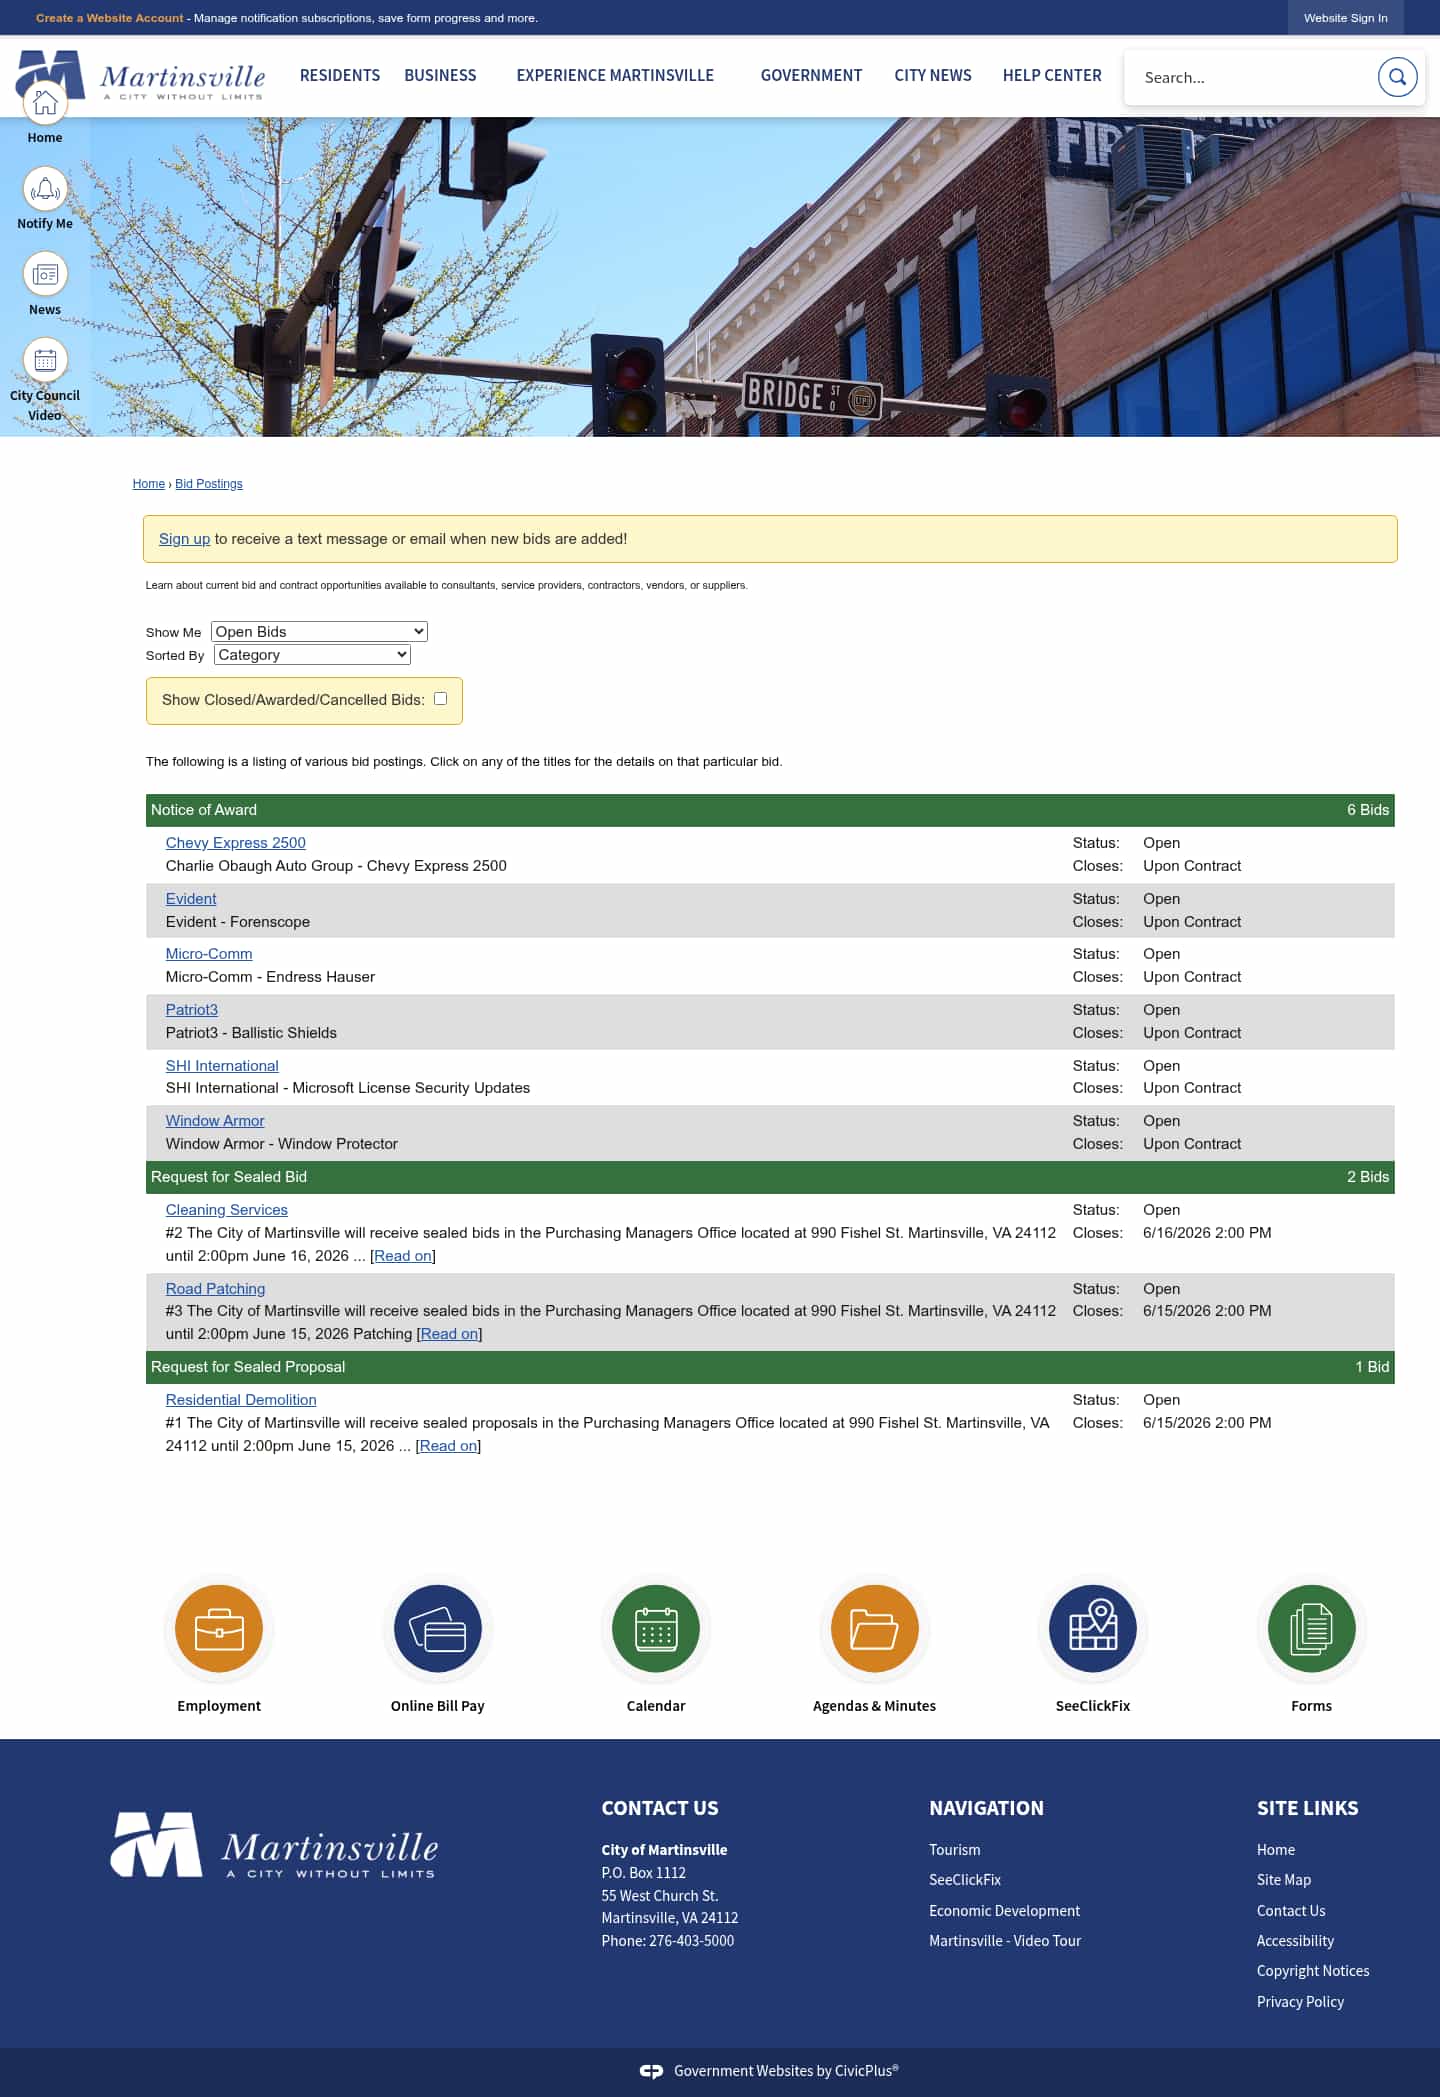Image resolution: width=1440 pixels, height=2097 pixels.
Task: Click Government Websites by CivicPlus link
Action: (x=786, y=2071)
